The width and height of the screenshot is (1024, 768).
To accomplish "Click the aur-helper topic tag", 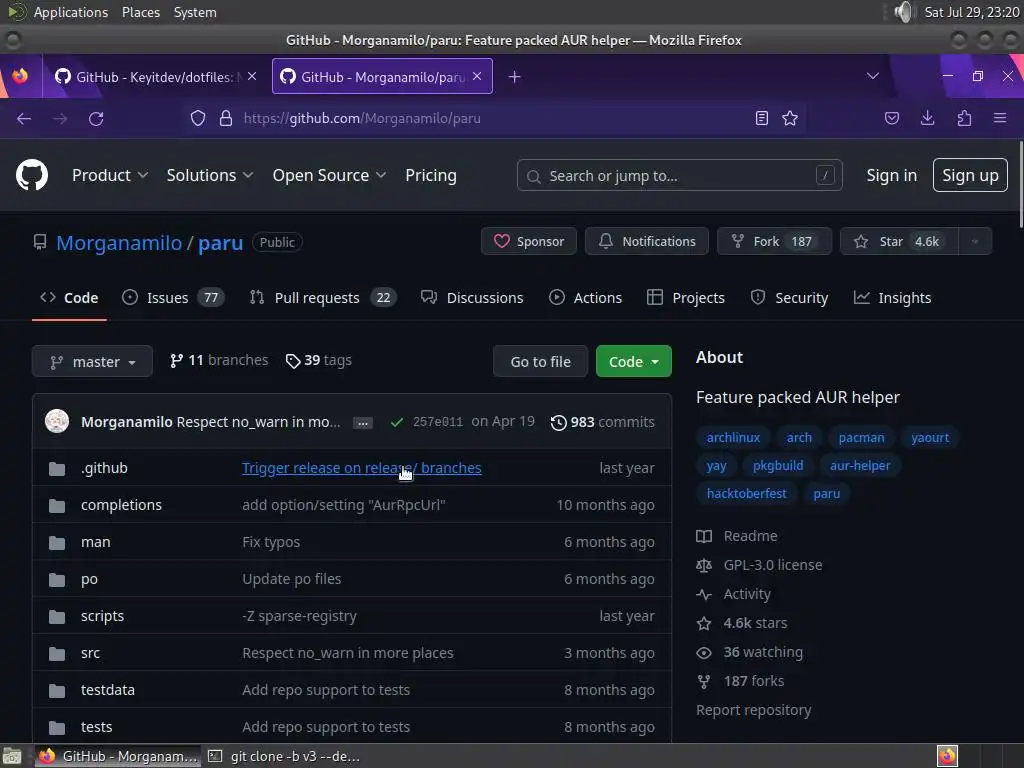I will pyautogui.click(x=860, y=466).
